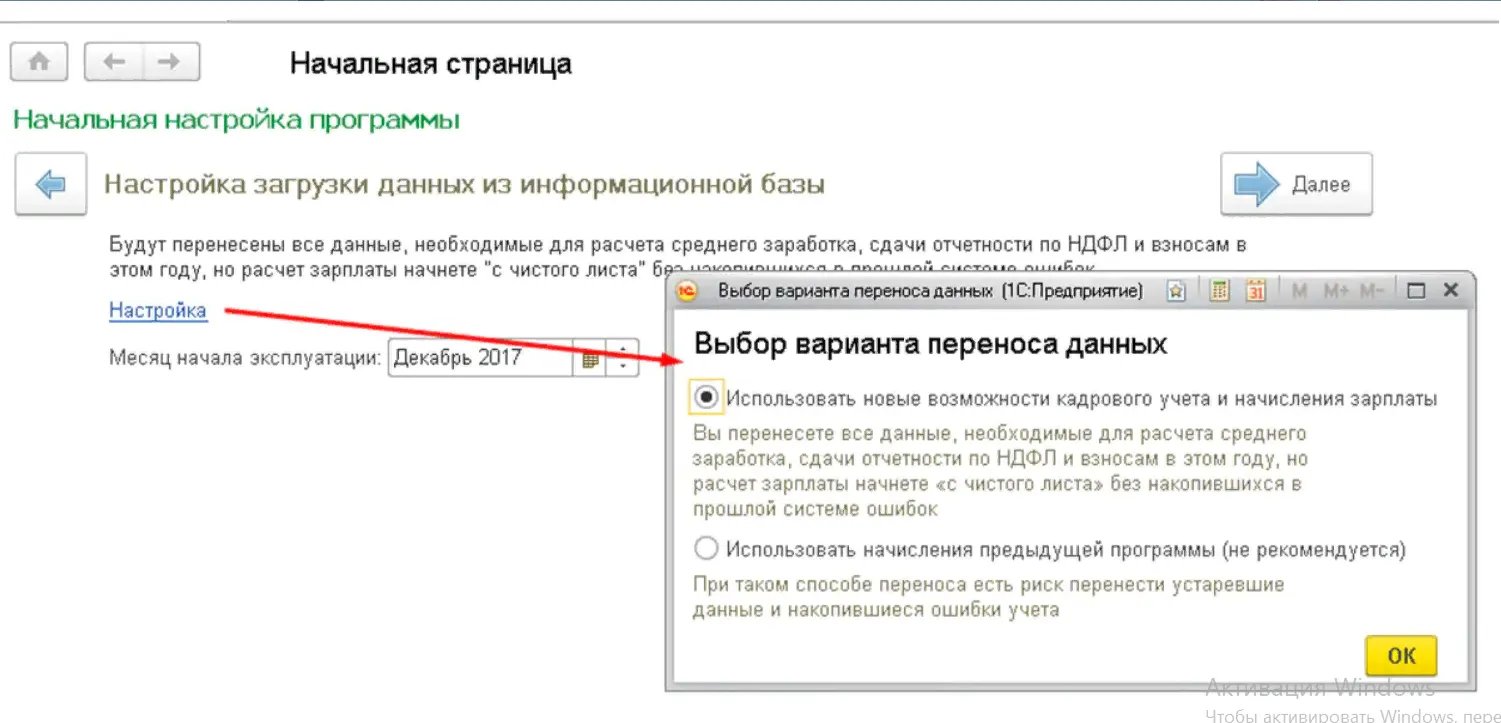1501x723 pixels.
Task: Navigate forward with the right arrow button
Action: click(x=171, y=62)
